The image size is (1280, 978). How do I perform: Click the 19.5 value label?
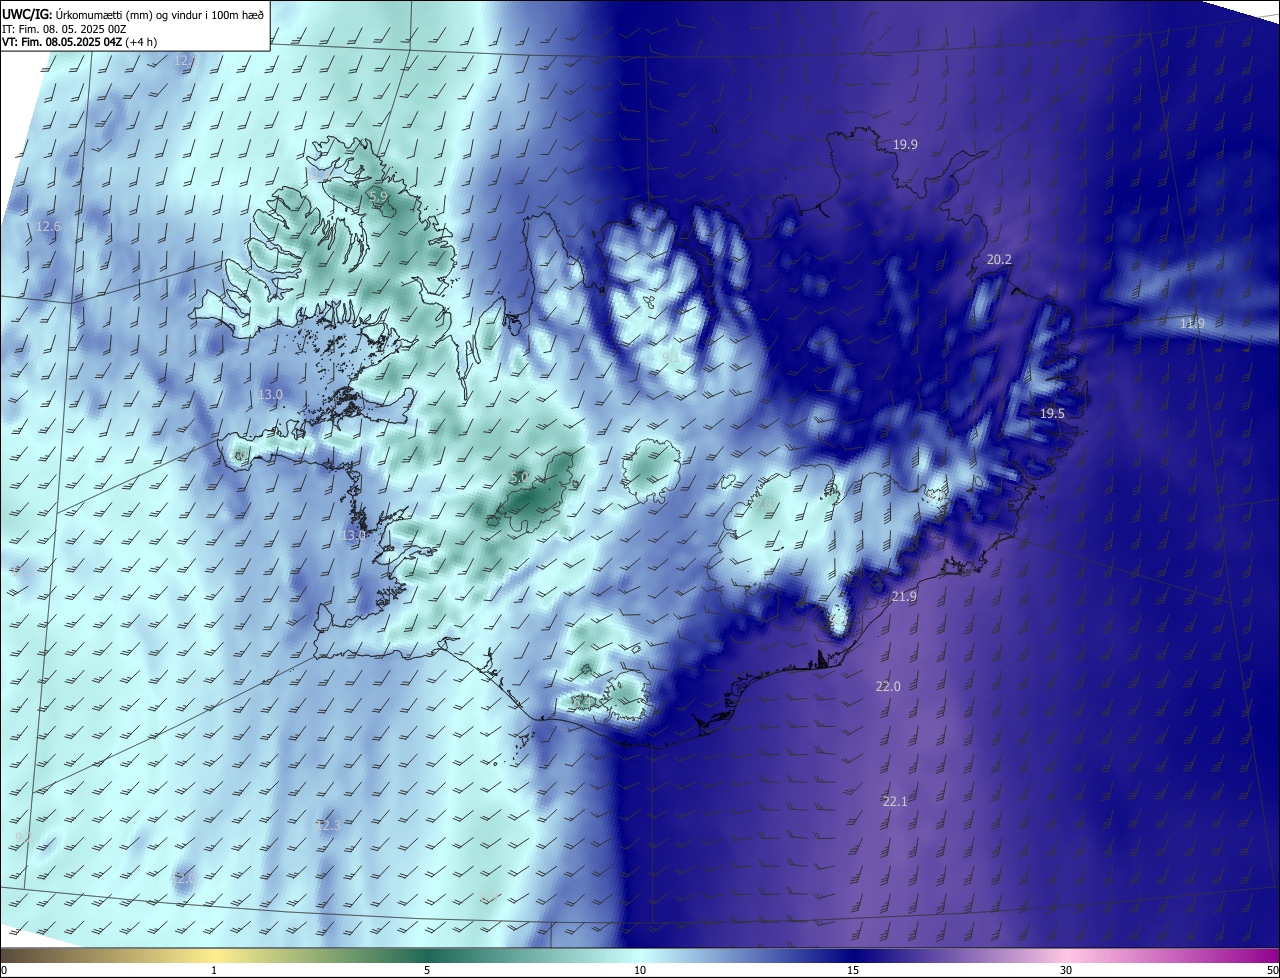[x=1052, y=413]
